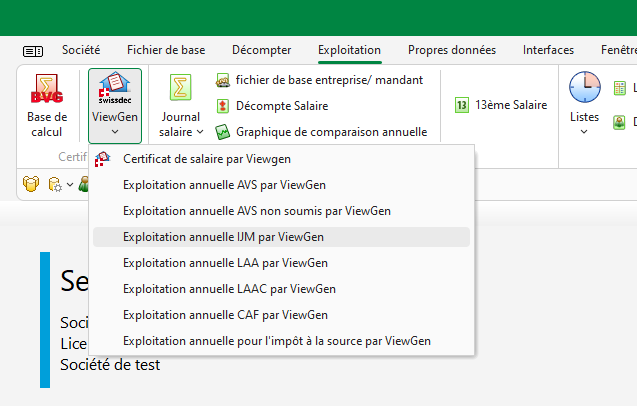Open the Fichier de base tab
Viewport: 637px width, 406px height.
[x=165, y=50]
